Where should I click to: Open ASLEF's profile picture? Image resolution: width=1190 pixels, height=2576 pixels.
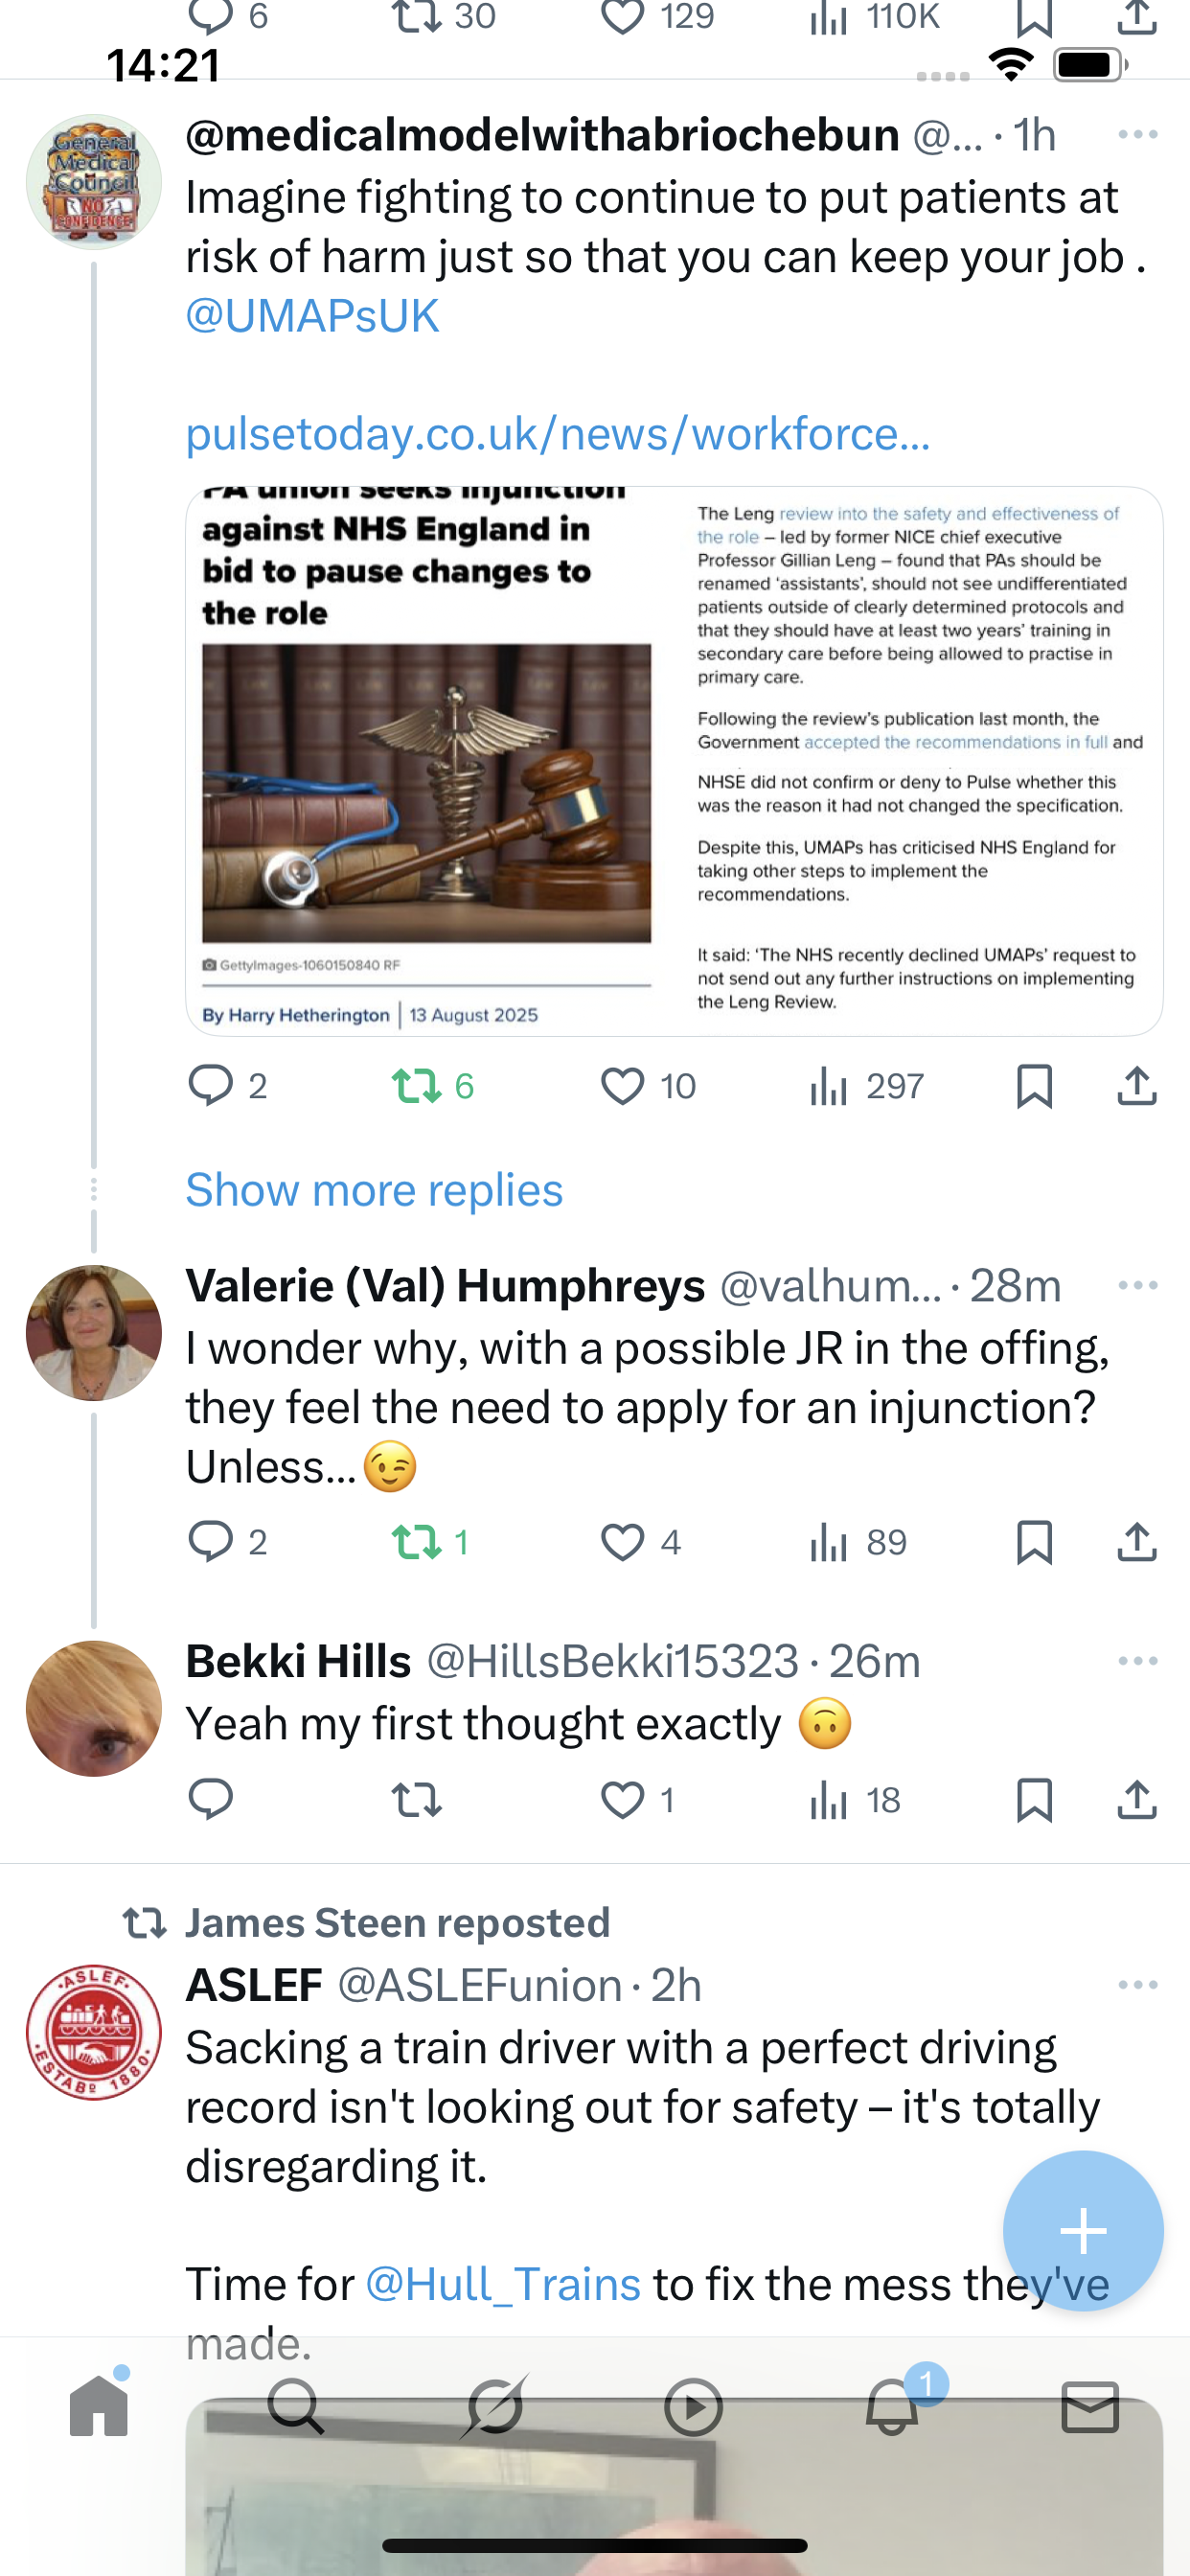[94, 2031]
